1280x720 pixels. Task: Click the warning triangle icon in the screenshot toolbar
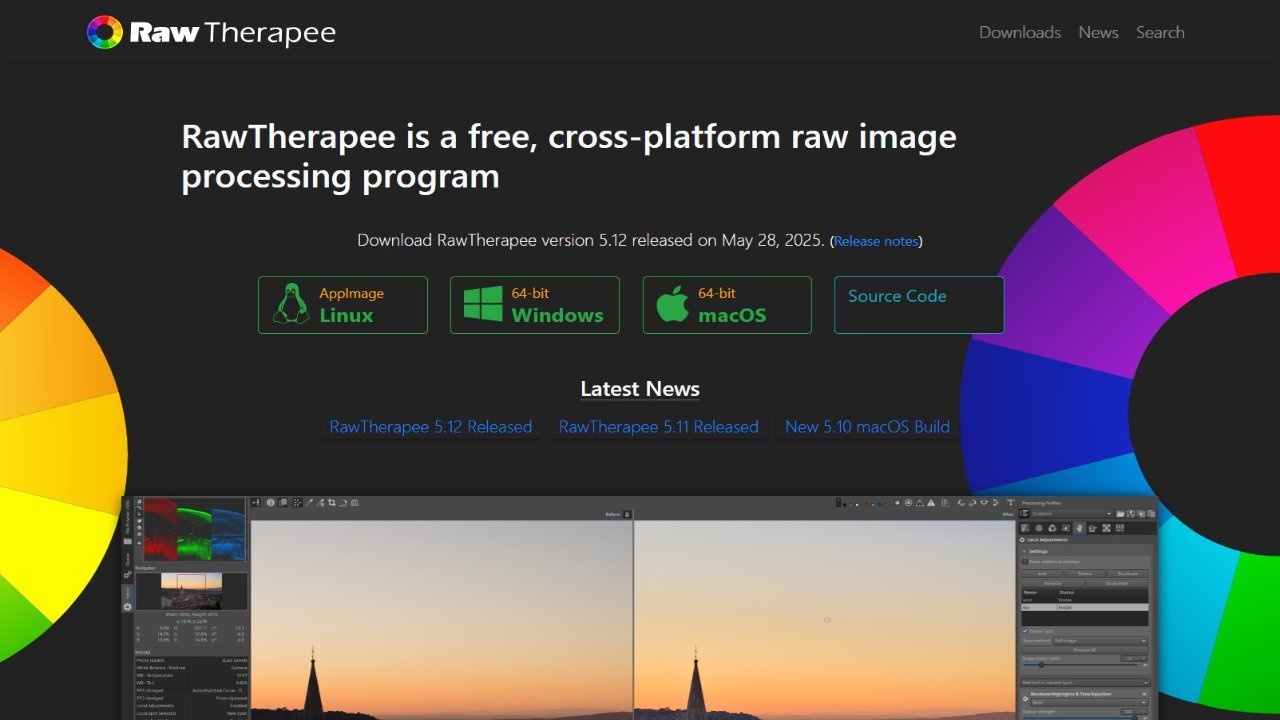(x=931, y=503)
